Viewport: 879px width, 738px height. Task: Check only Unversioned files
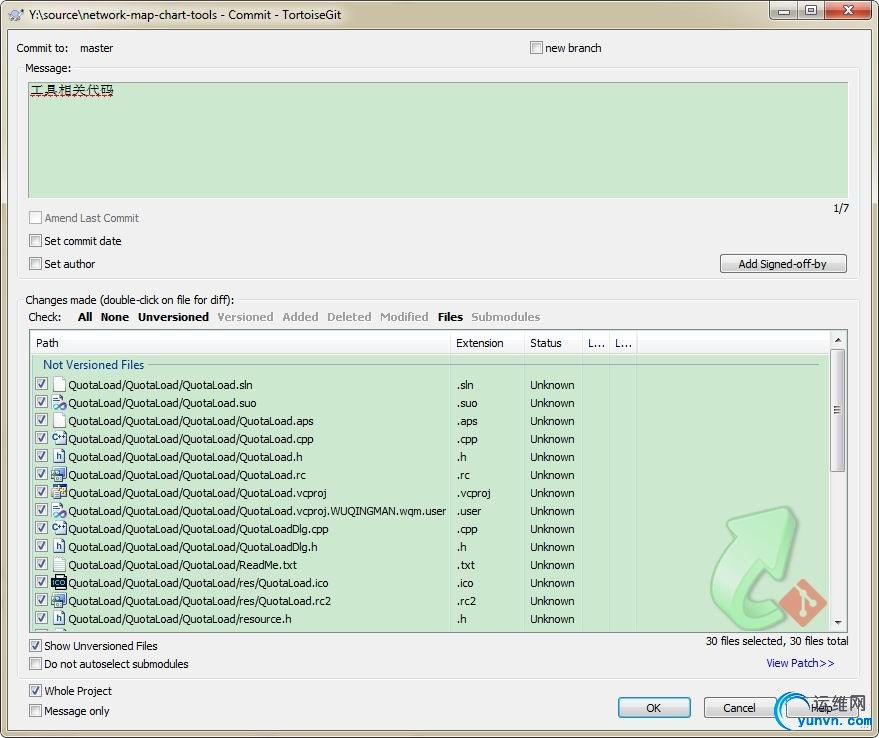173,317
